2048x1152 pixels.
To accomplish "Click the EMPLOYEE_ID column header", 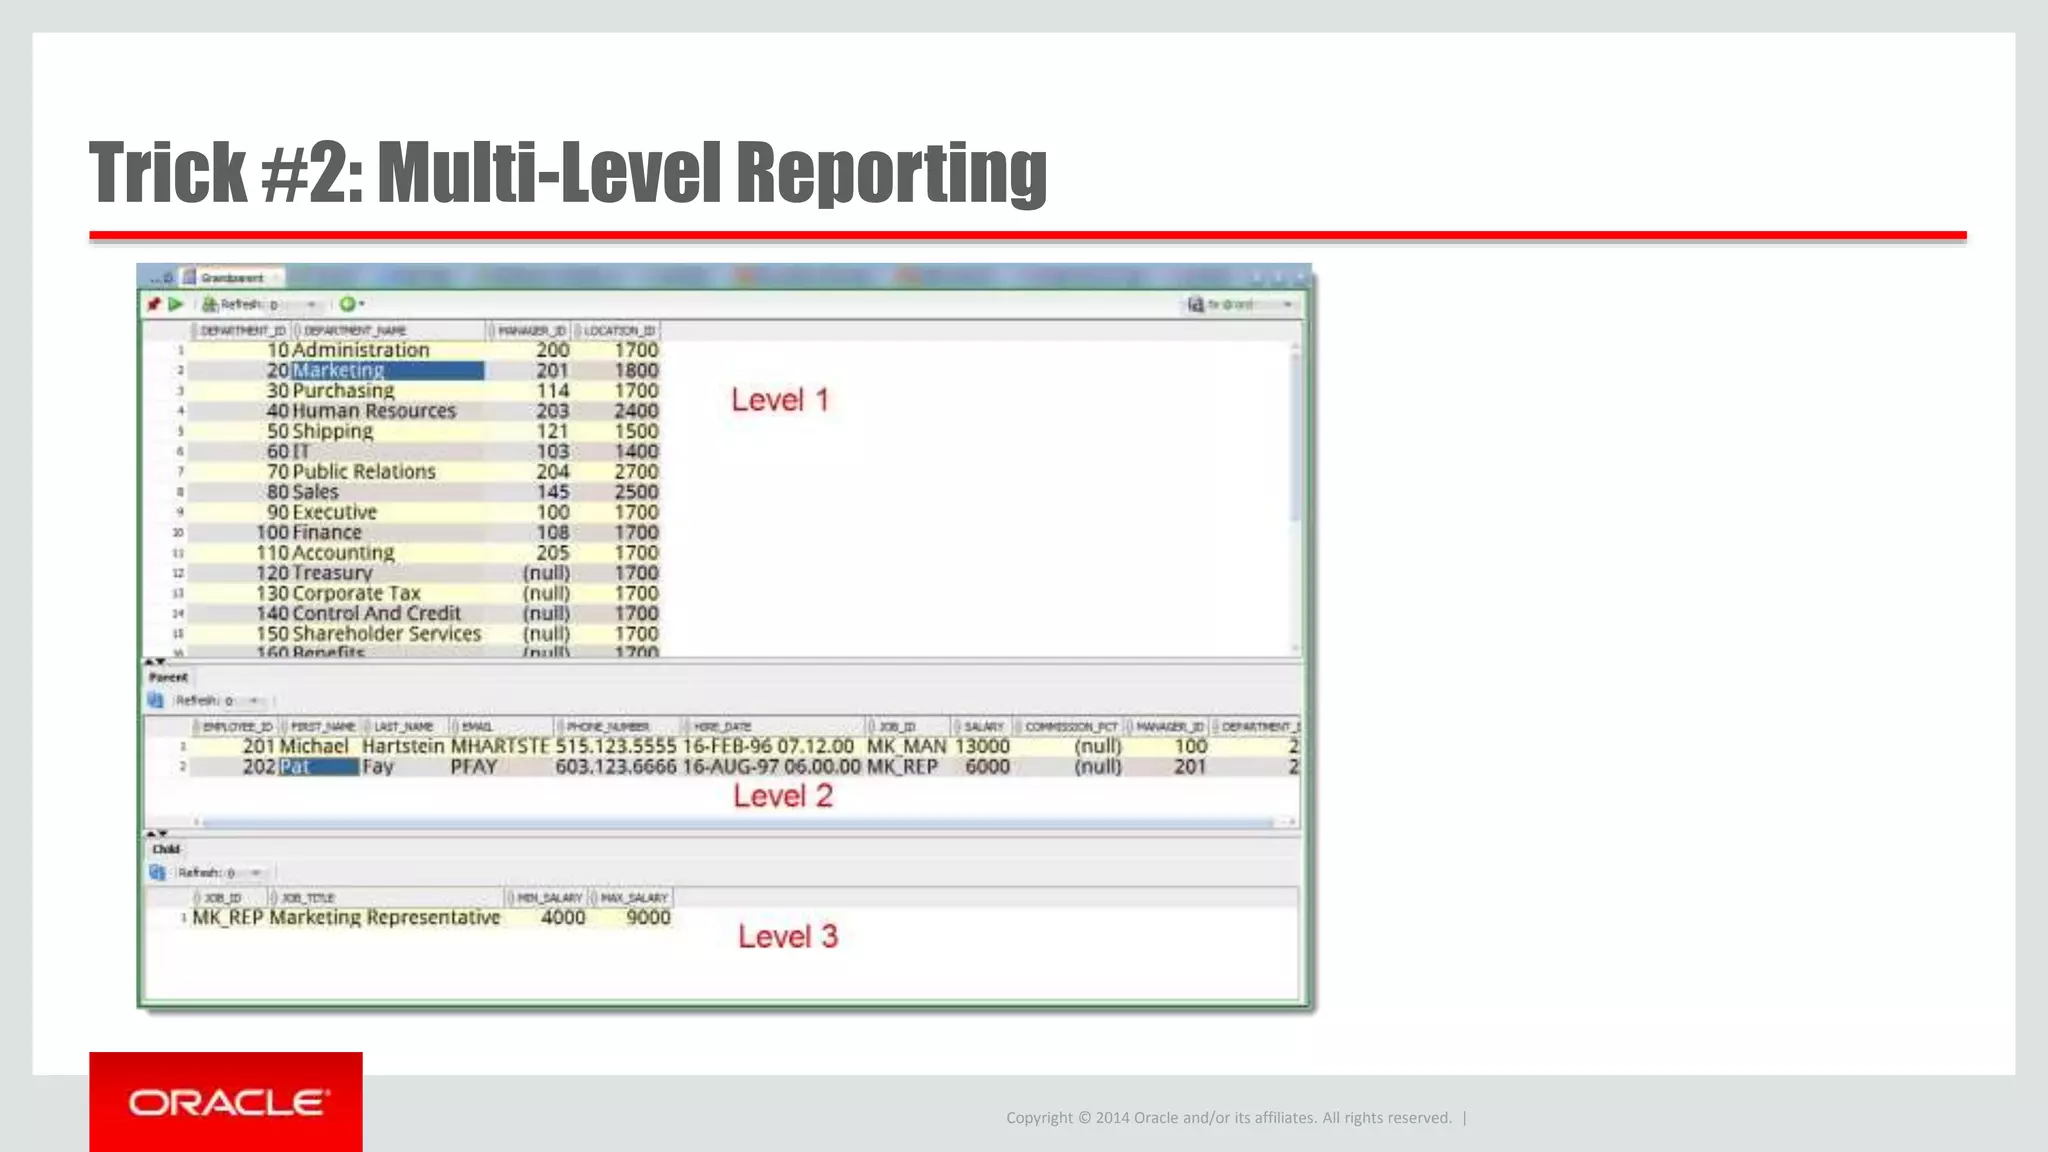I will [x=236, y=726].
